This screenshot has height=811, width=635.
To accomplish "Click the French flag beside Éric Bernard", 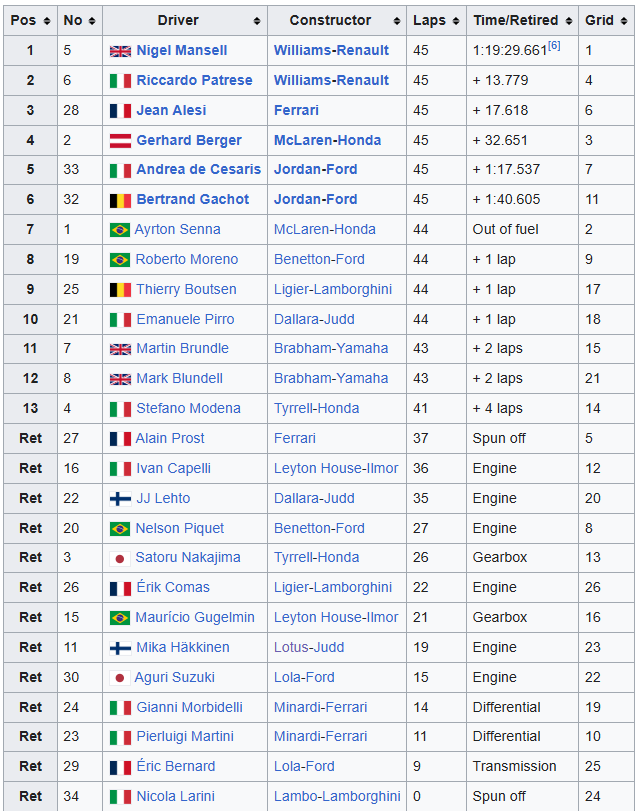I will click(120, 767).
